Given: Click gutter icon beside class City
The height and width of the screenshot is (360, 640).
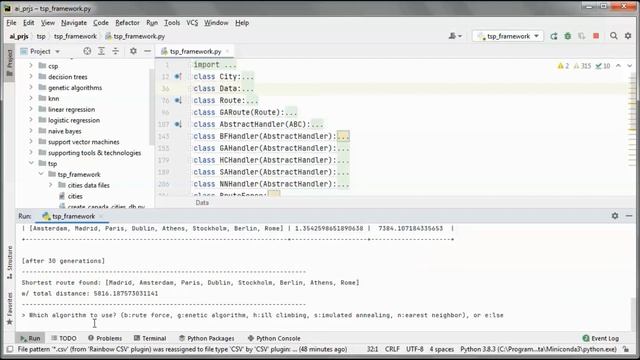Looking at the screenshot, I should click(x=178, y=76).
